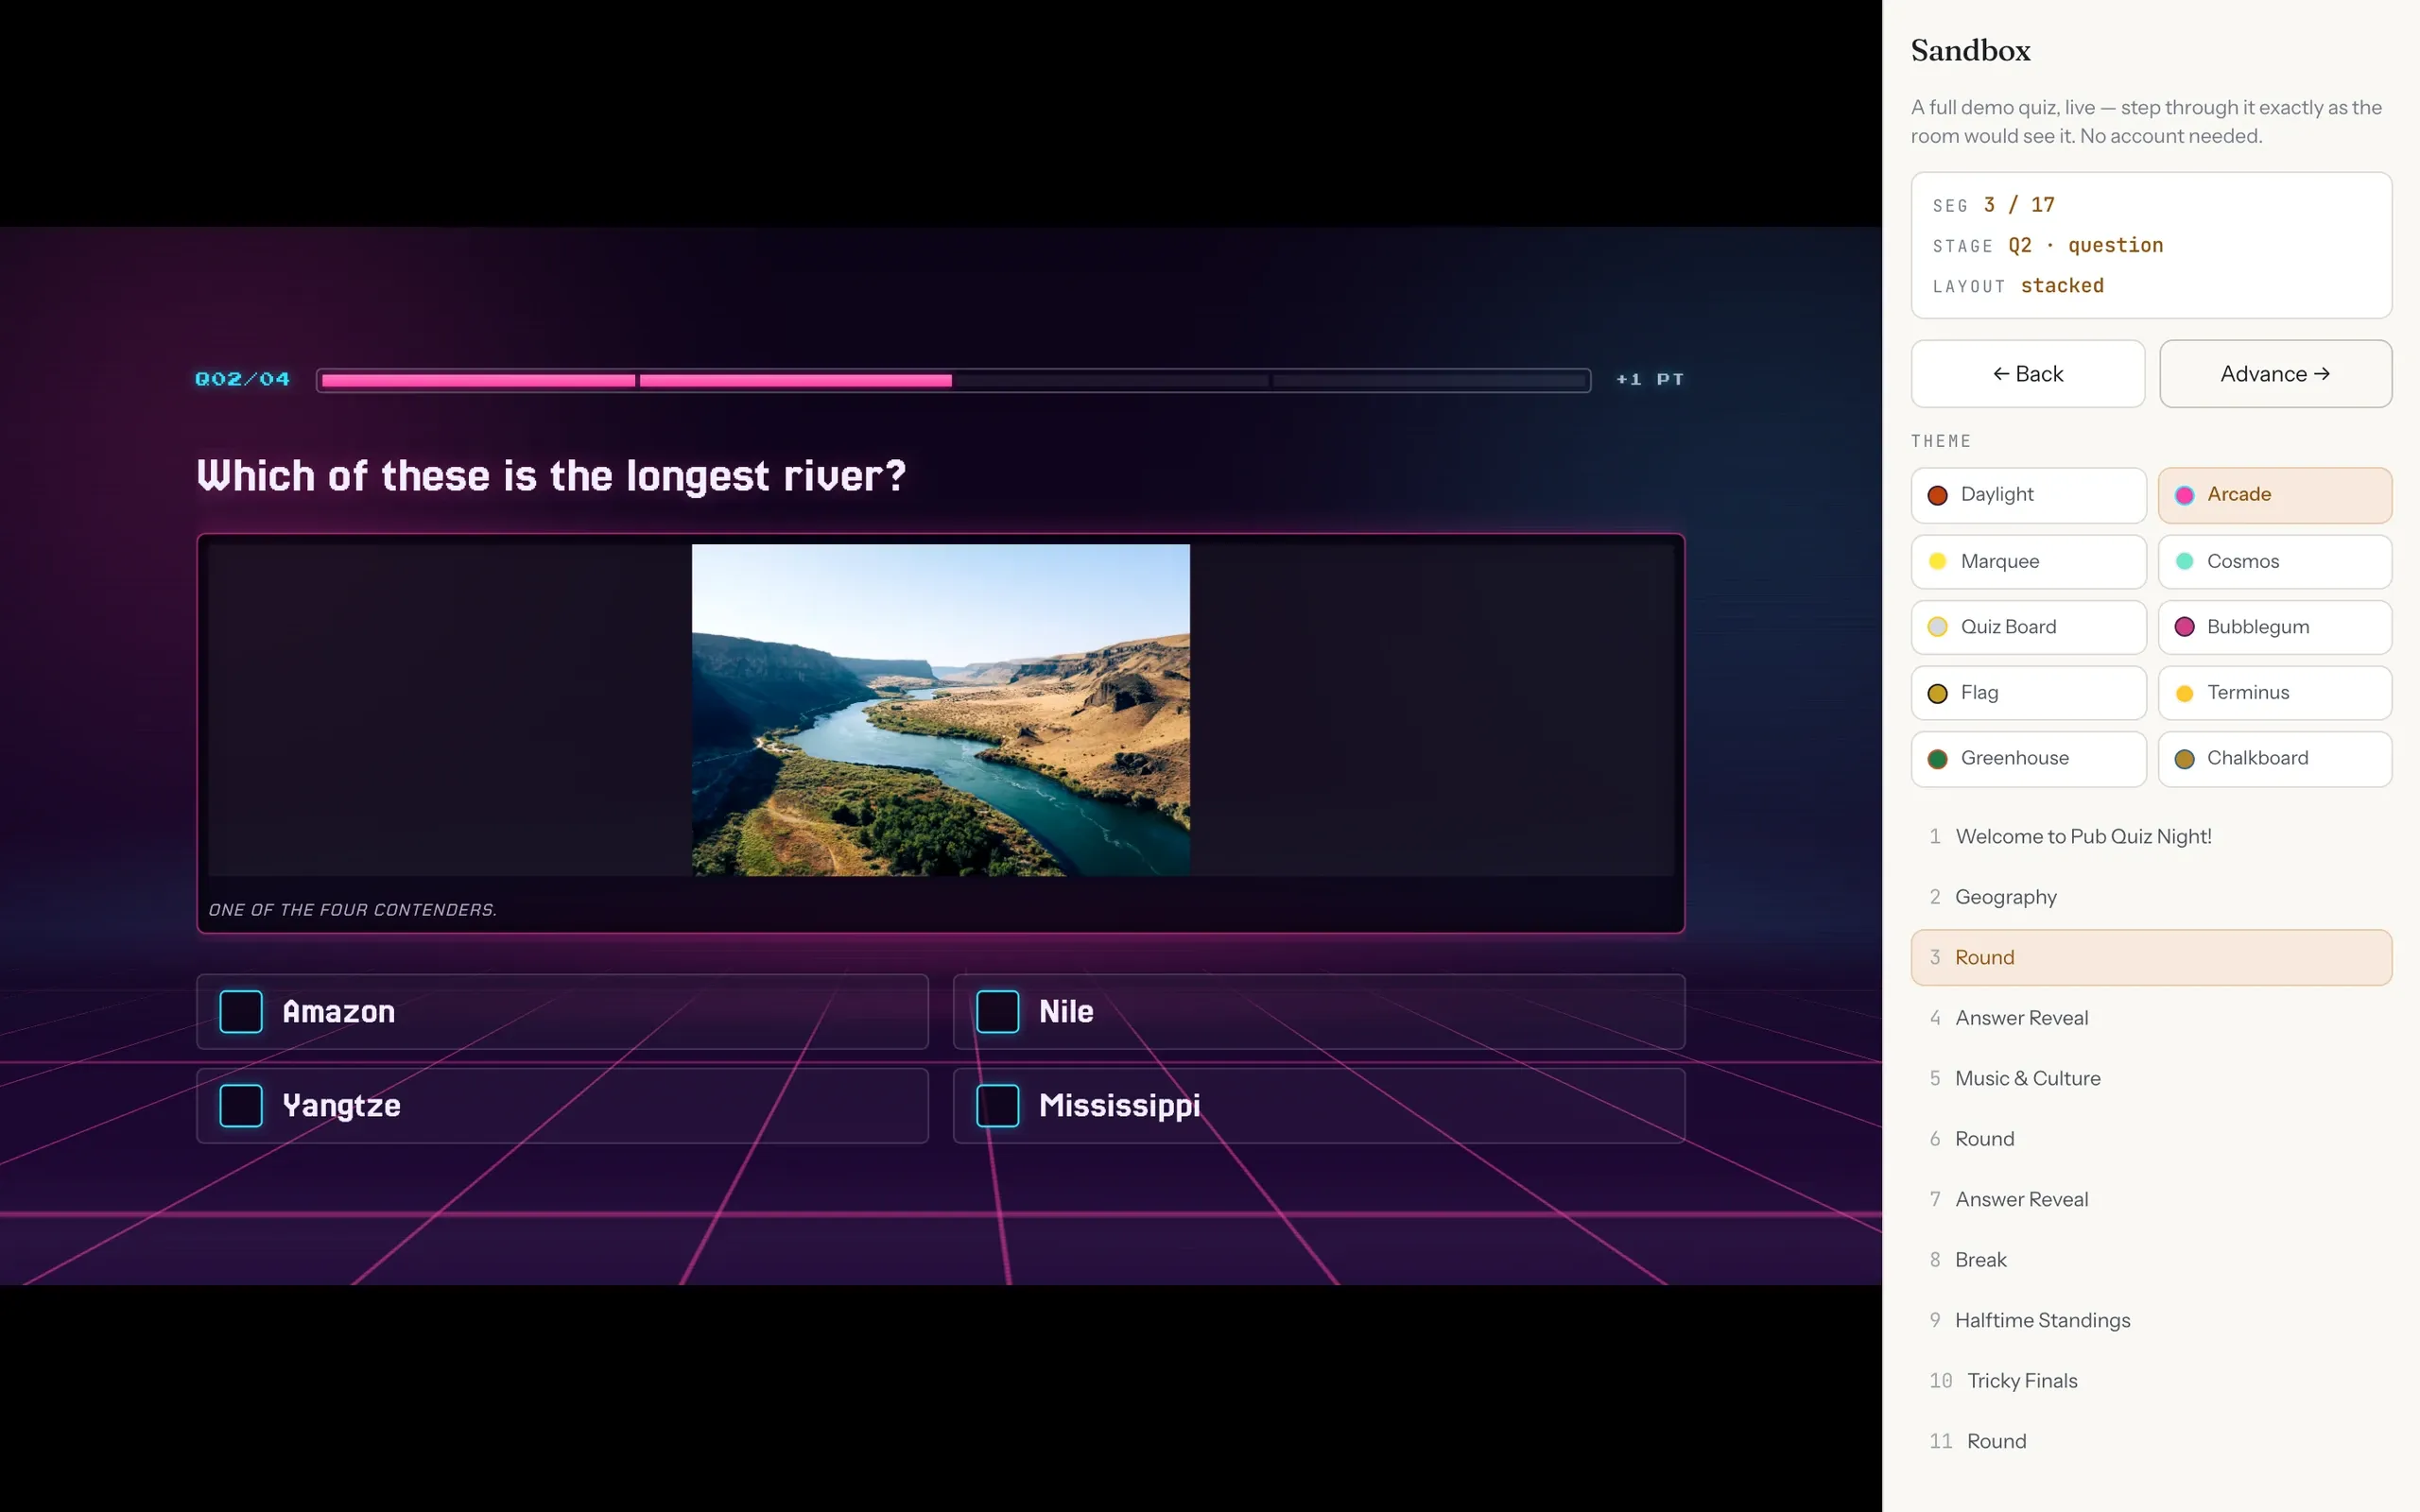Image resolution: width=2420 pixels, height=1512 pixels.
Task: Click the +1 PT points label
Action: pos(1650,379)
